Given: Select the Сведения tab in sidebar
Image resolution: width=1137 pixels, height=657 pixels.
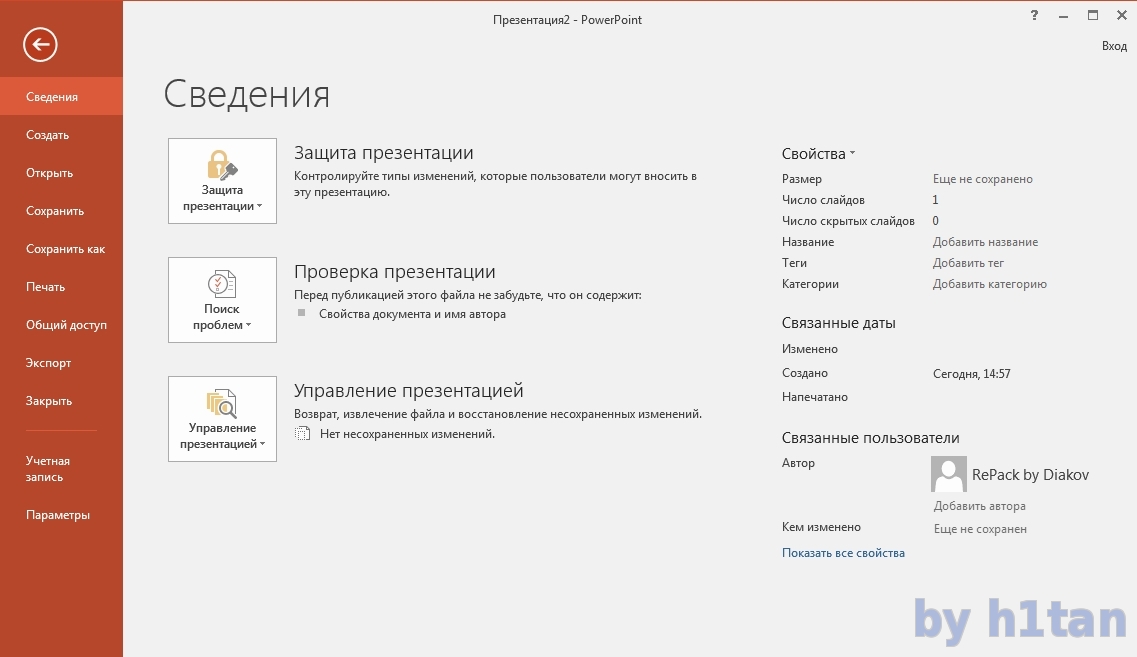Looking at the screenshot, I should [x=62, y=96].
